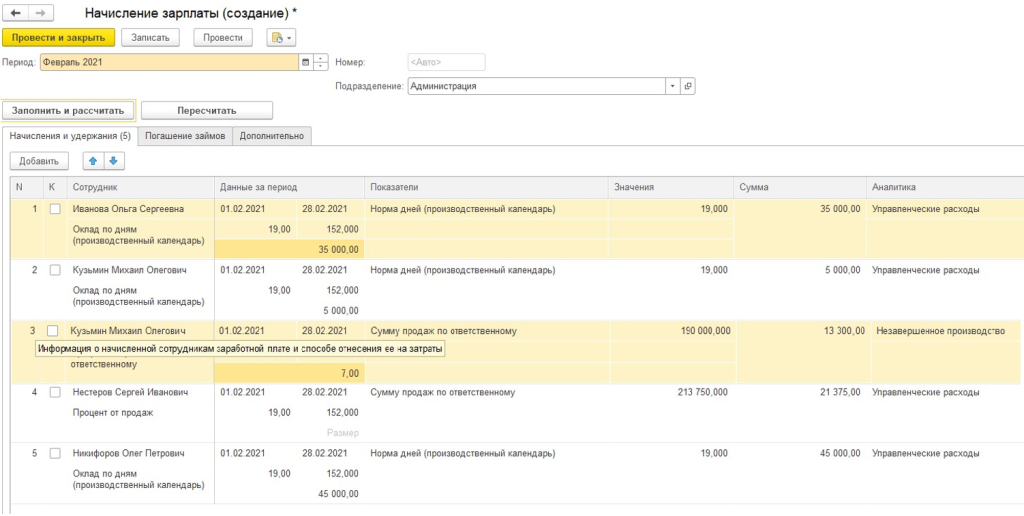Click the Записать button
Screen dimensions: 1024x516
(150, 38)
